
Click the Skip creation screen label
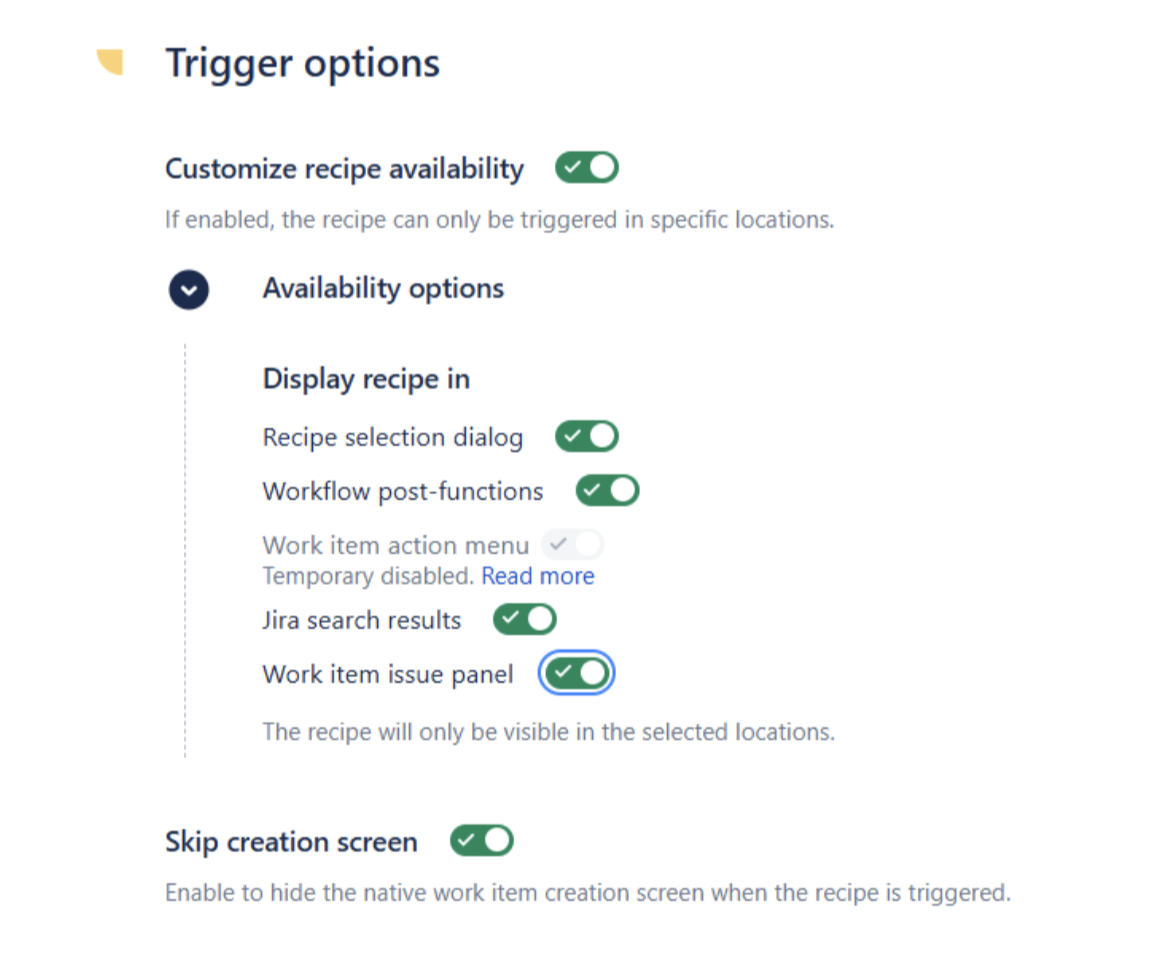291,842
